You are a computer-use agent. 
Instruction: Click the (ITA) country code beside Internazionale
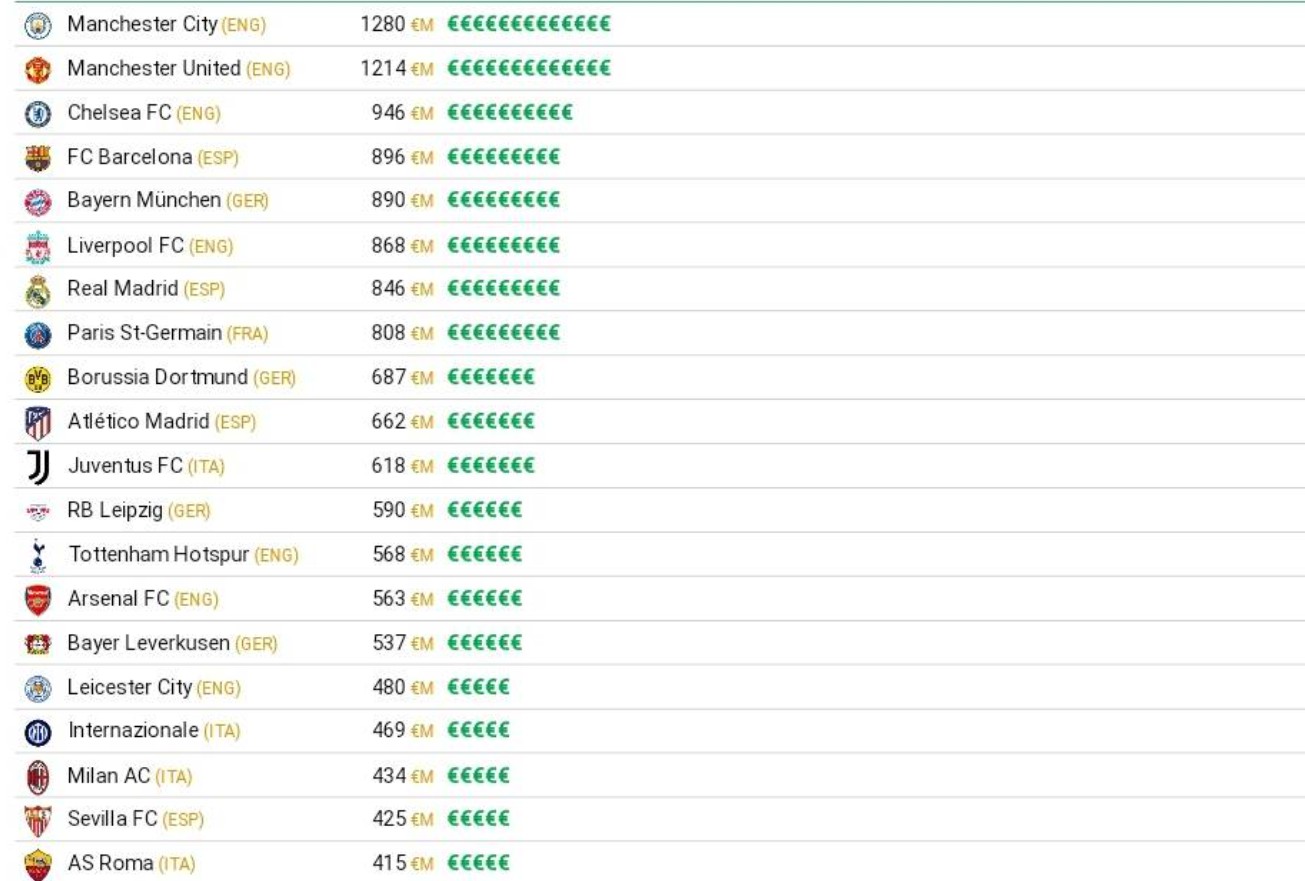tap(222, 733)
